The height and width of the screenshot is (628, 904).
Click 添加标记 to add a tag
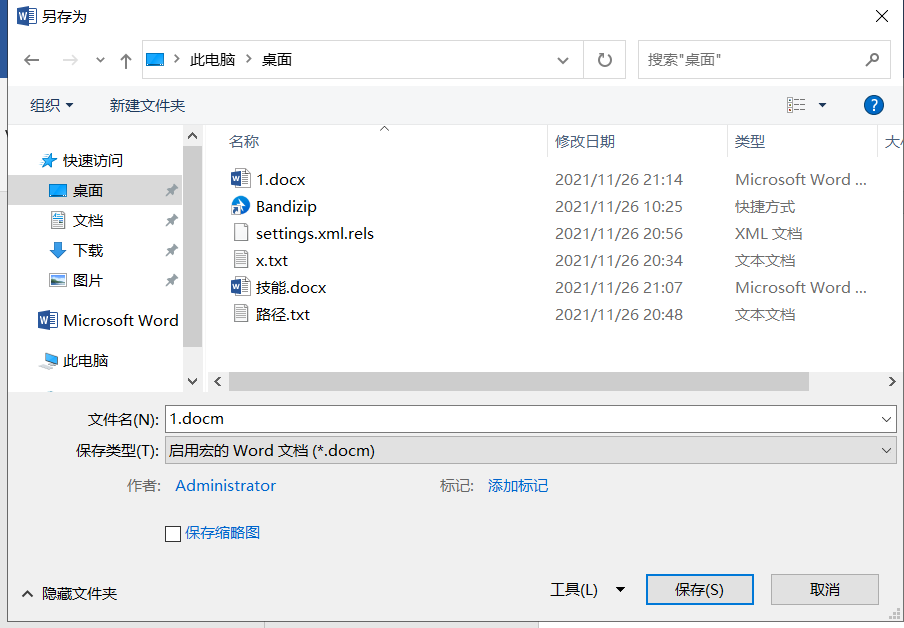(518, 486)
